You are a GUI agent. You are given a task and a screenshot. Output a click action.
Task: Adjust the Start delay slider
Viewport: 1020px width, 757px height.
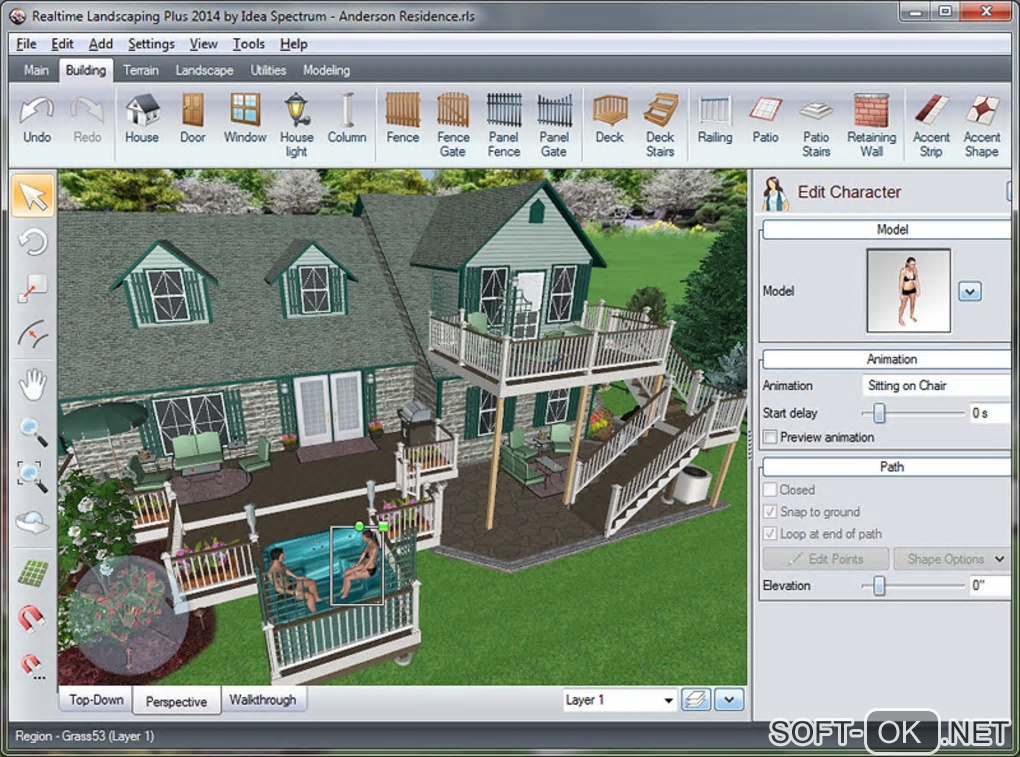879,413
